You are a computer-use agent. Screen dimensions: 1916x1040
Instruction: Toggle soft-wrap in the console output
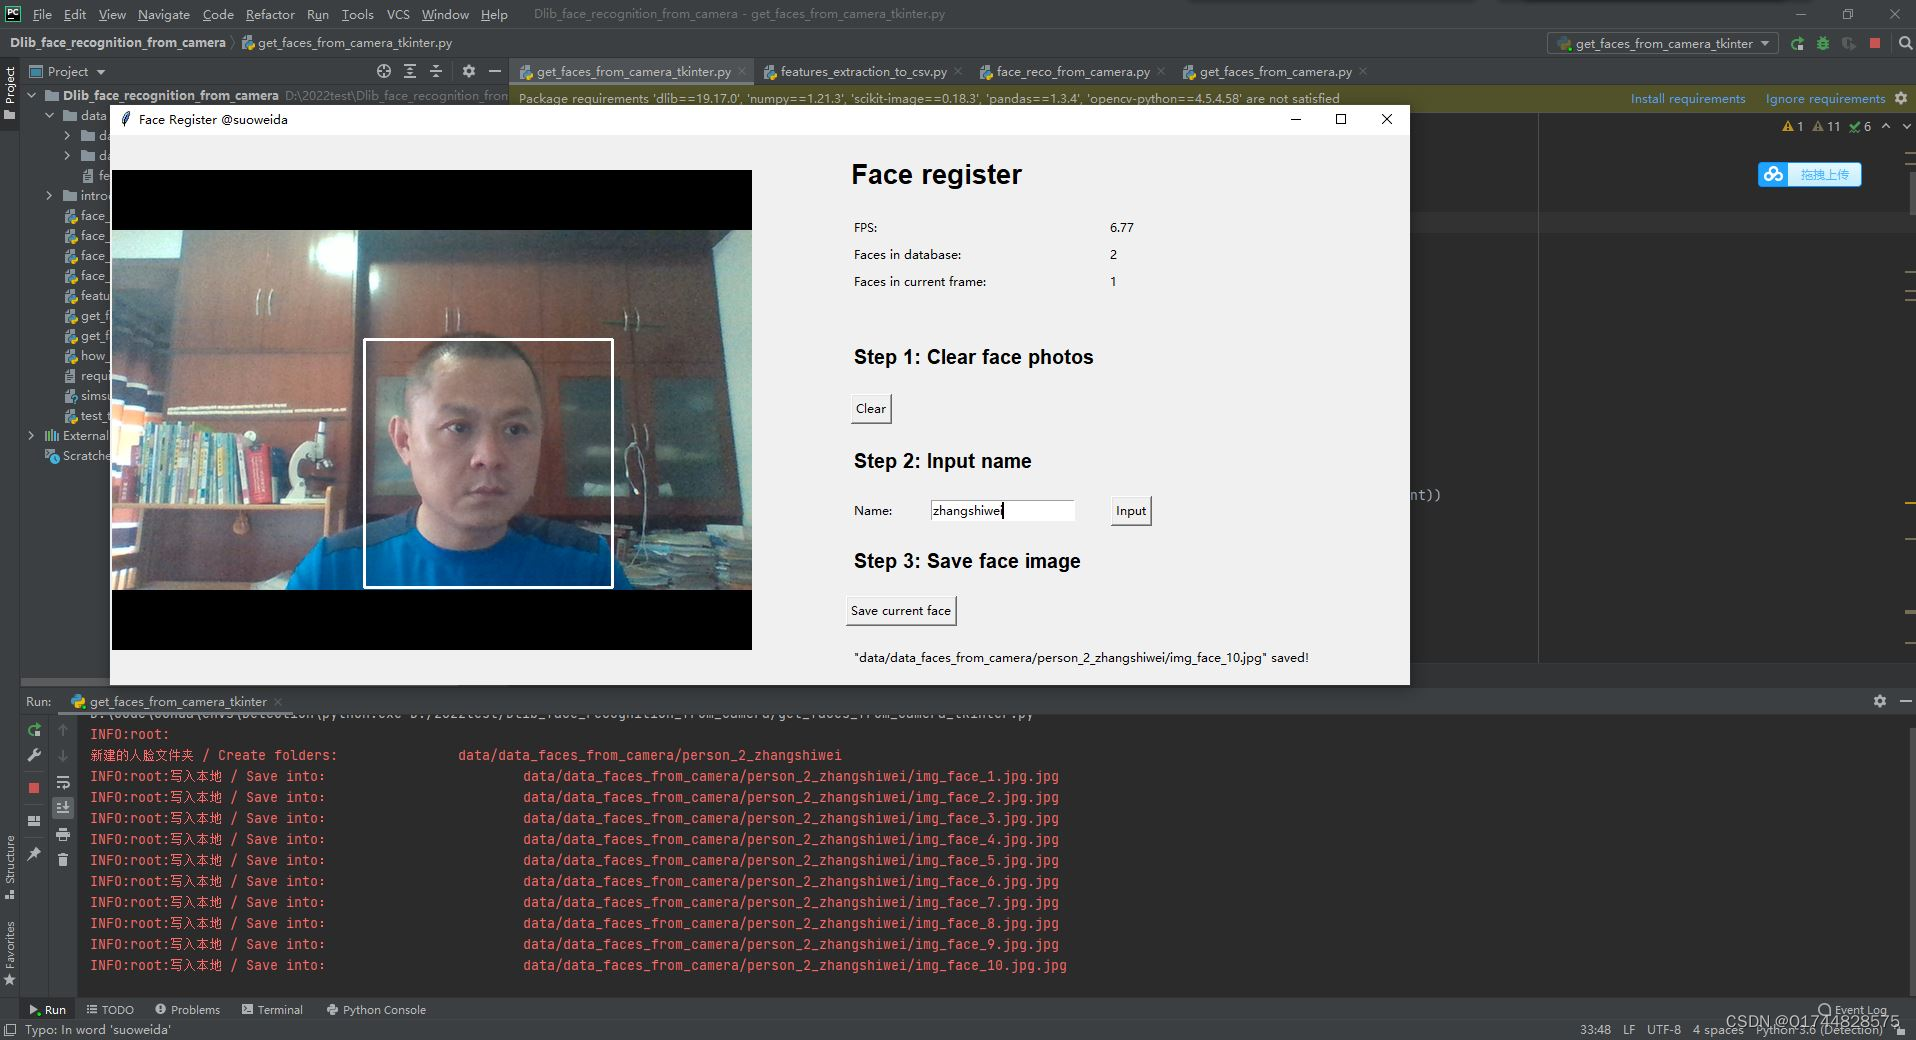click(x=63, y=783)
